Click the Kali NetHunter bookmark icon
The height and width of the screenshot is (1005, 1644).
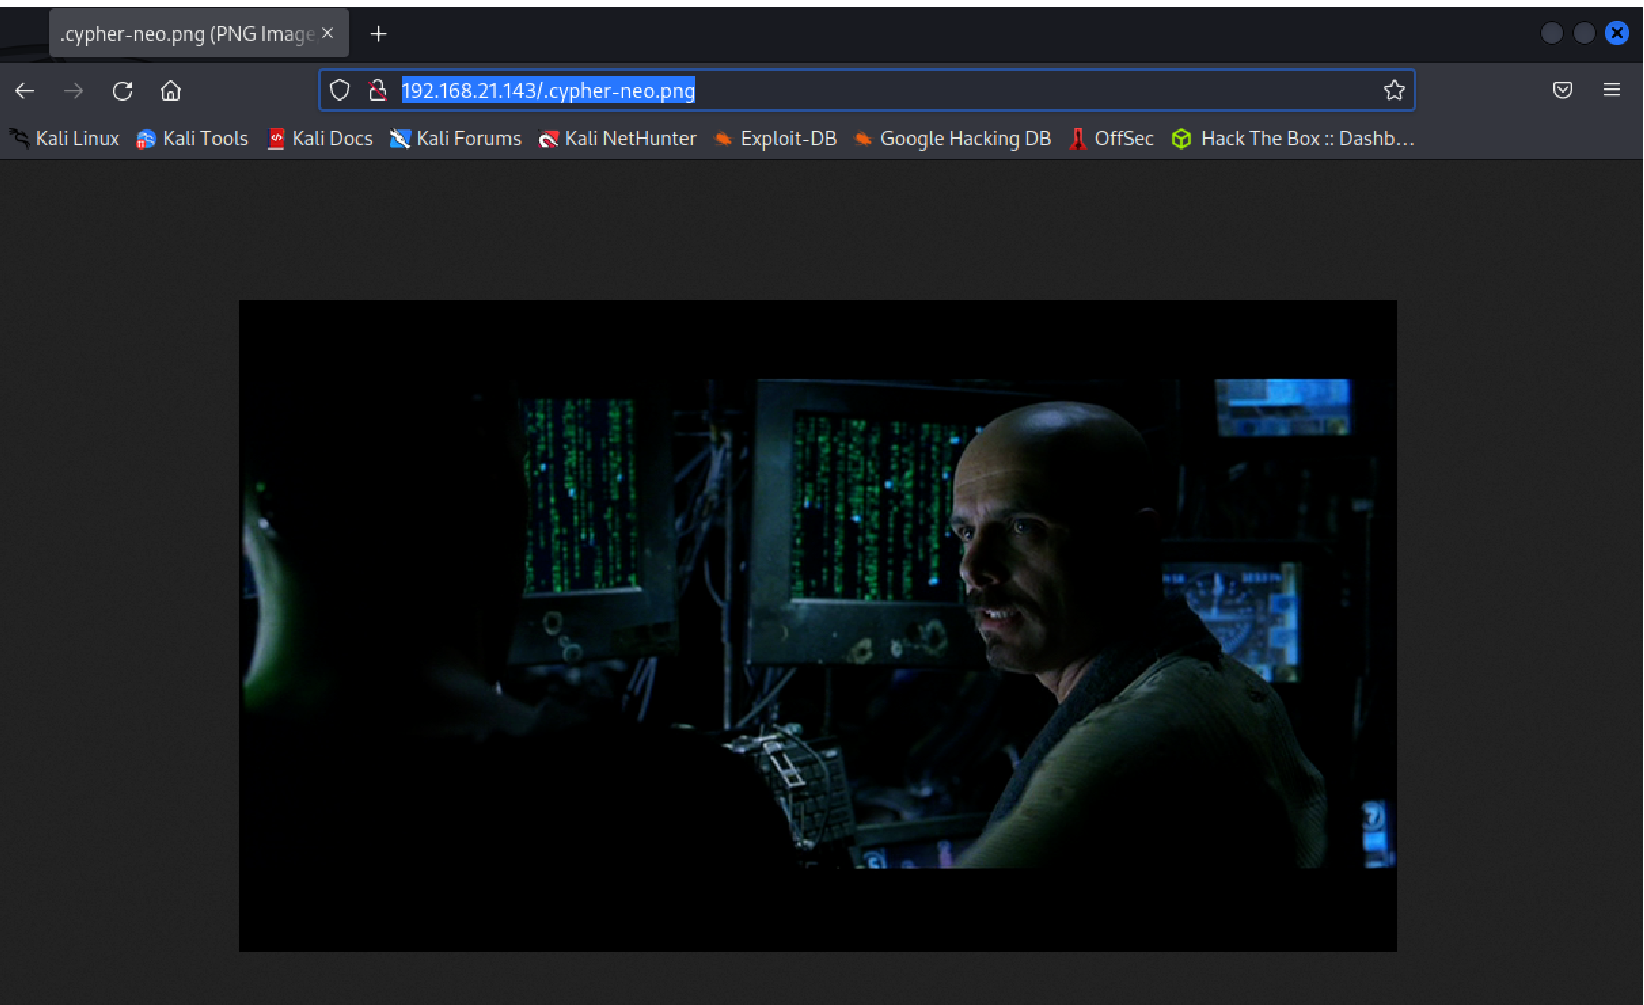548,139
